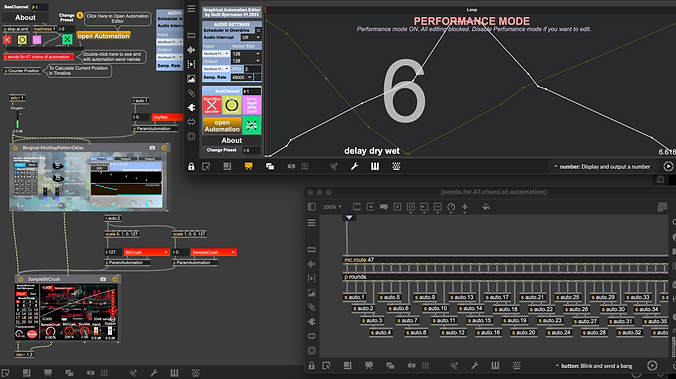Open the Input device MacBook dropdown in editor
Screen dimensions: 676x379
click(x=216, y=54)
